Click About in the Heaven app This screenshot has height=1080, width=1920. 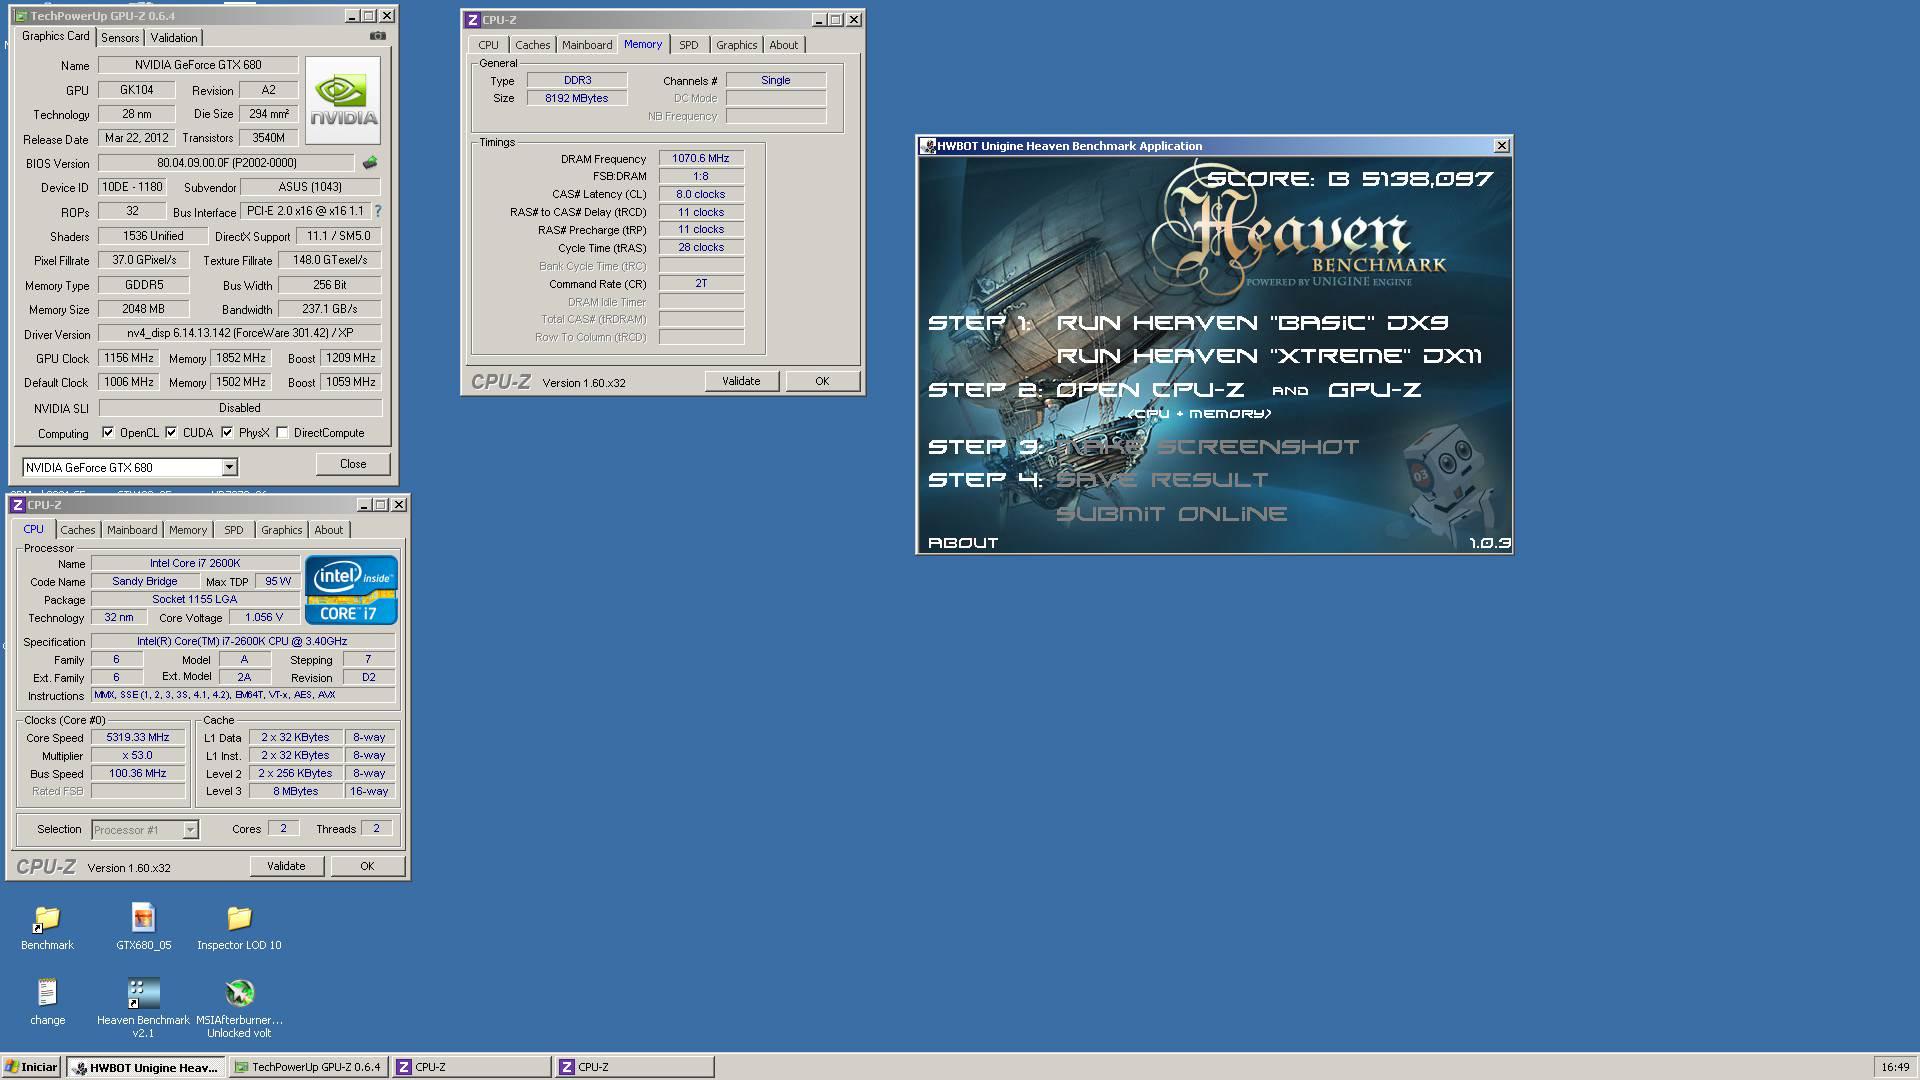[963, 543]
